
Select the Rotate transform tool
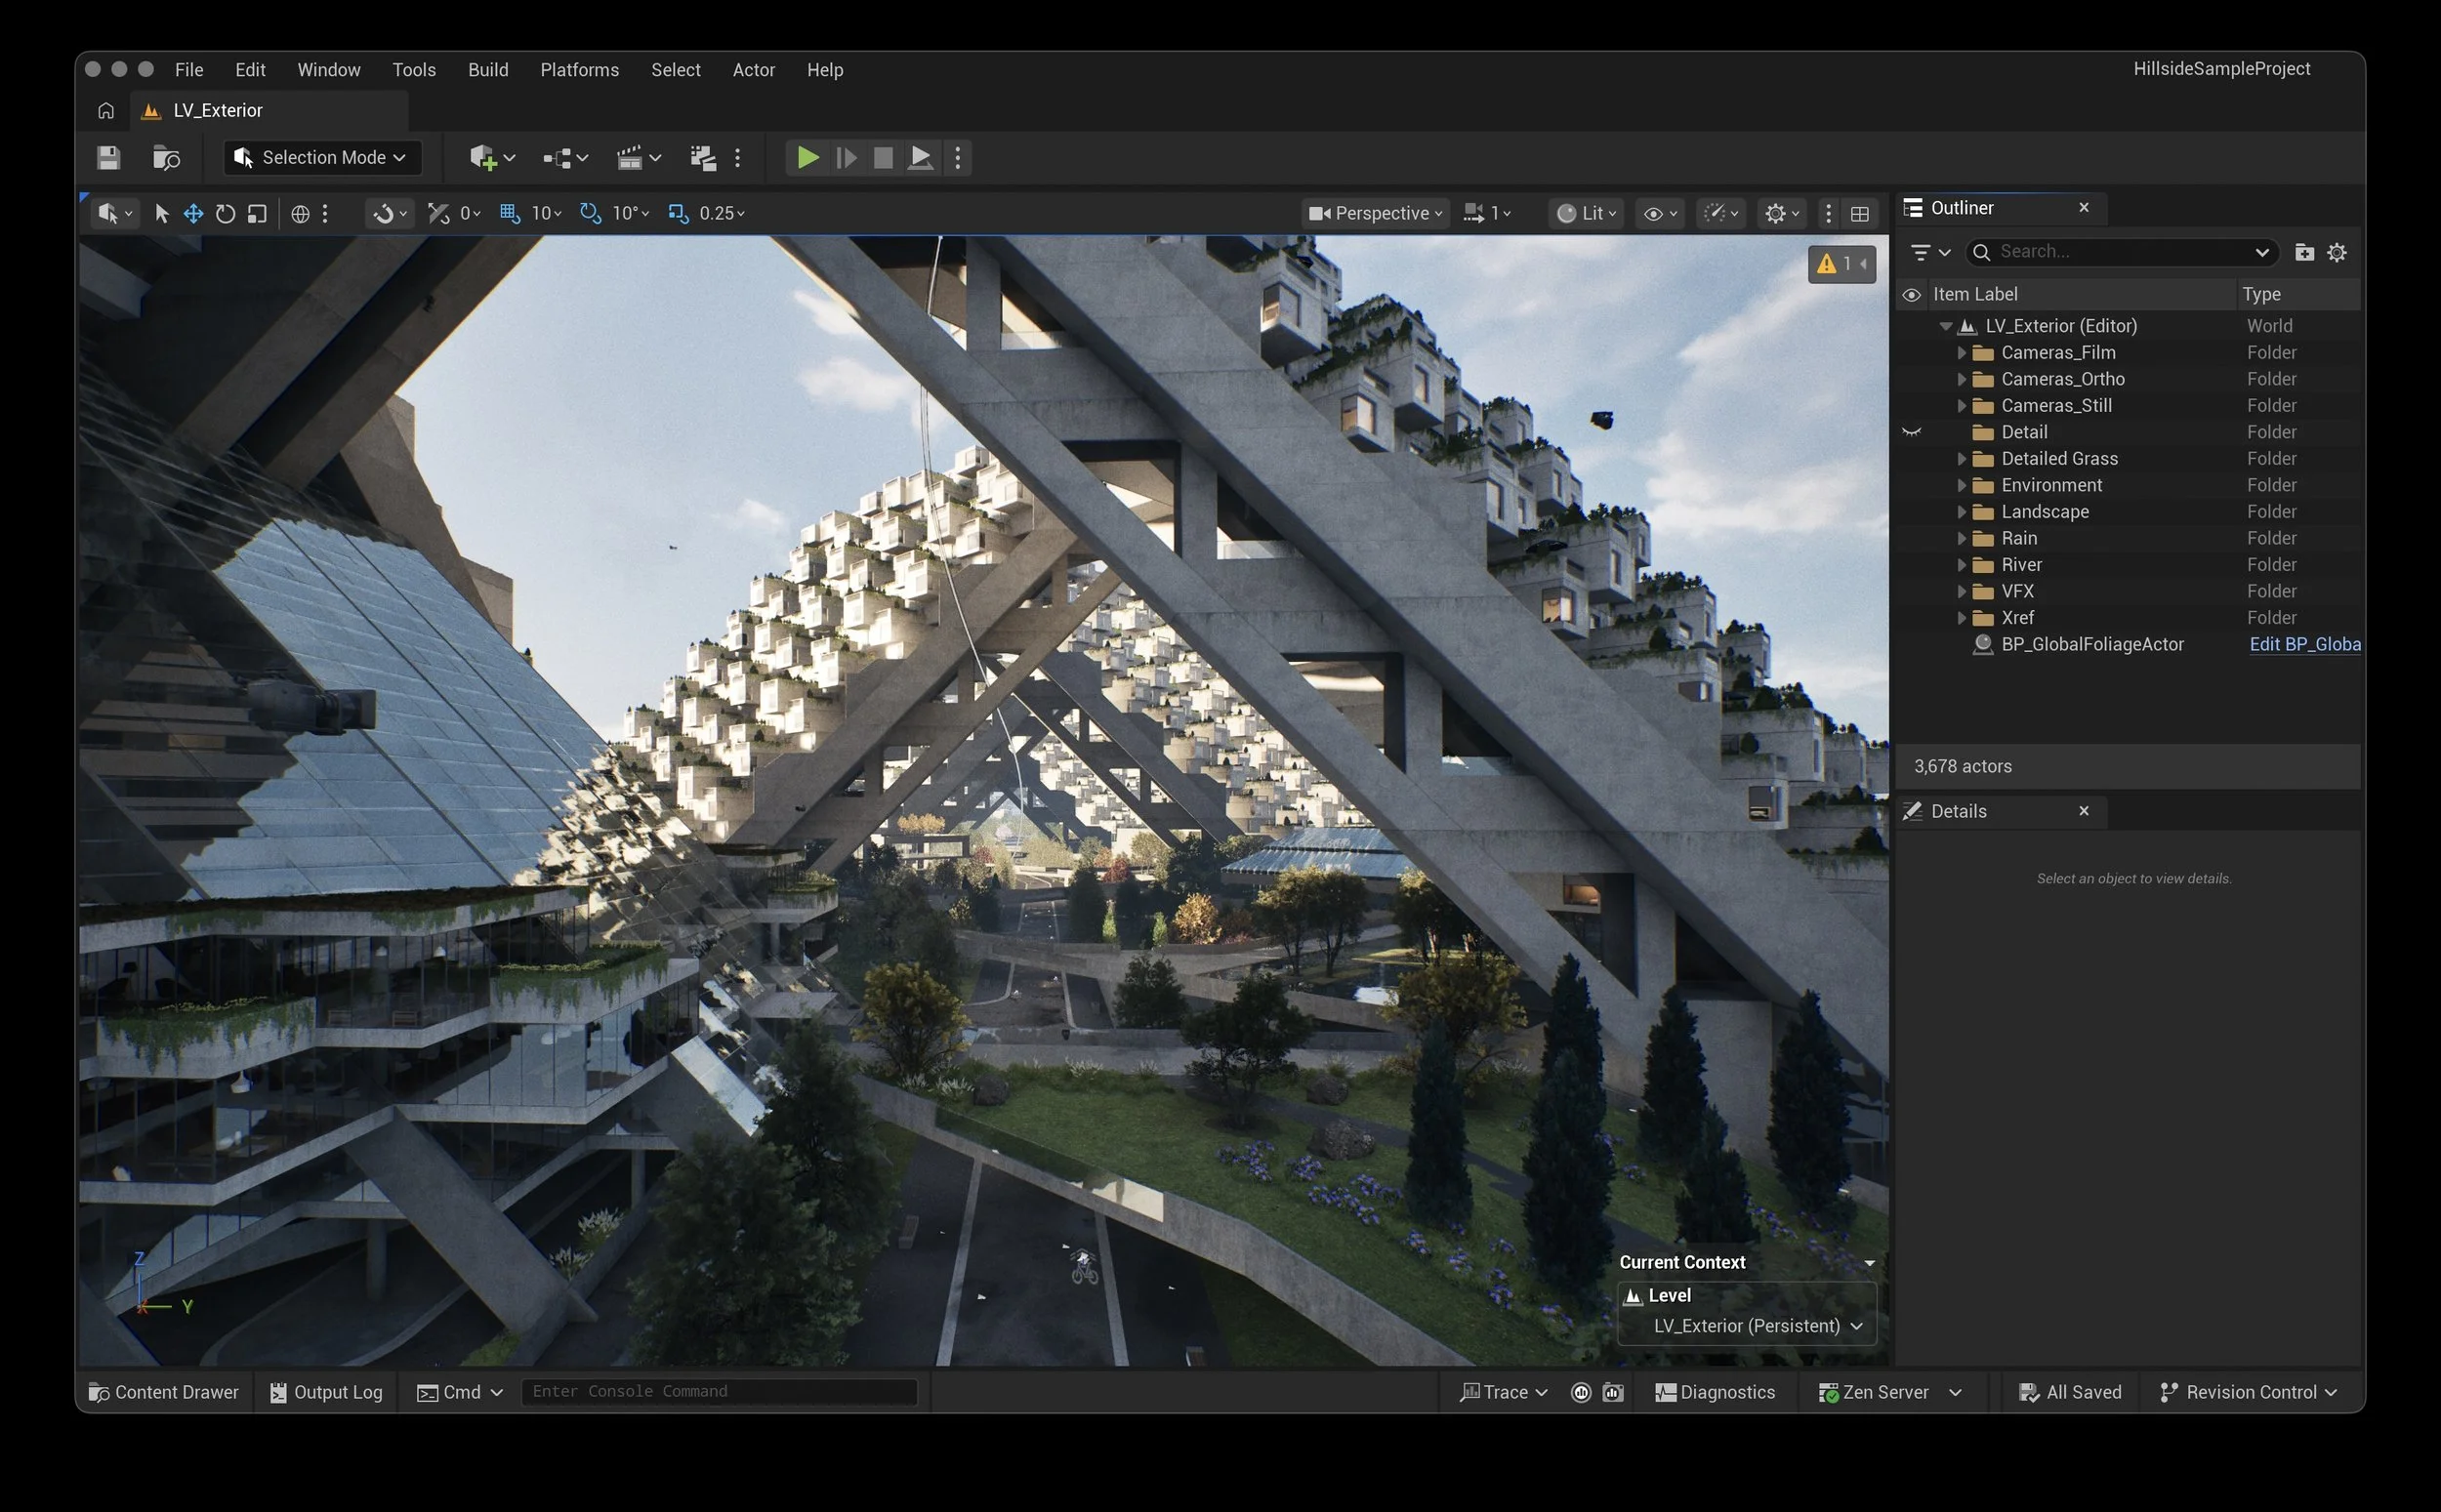point(226,213)
